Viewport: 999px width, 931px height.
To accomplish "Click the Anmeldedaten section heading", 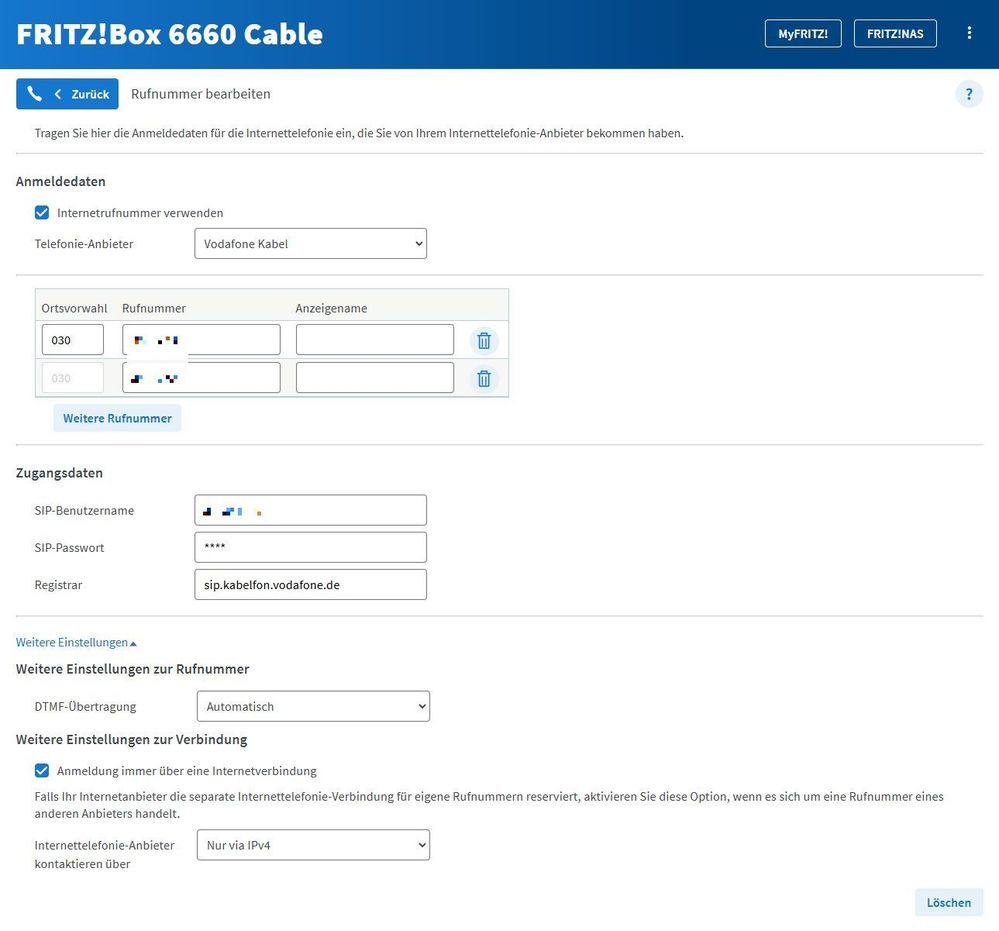I will pos(61,182).
